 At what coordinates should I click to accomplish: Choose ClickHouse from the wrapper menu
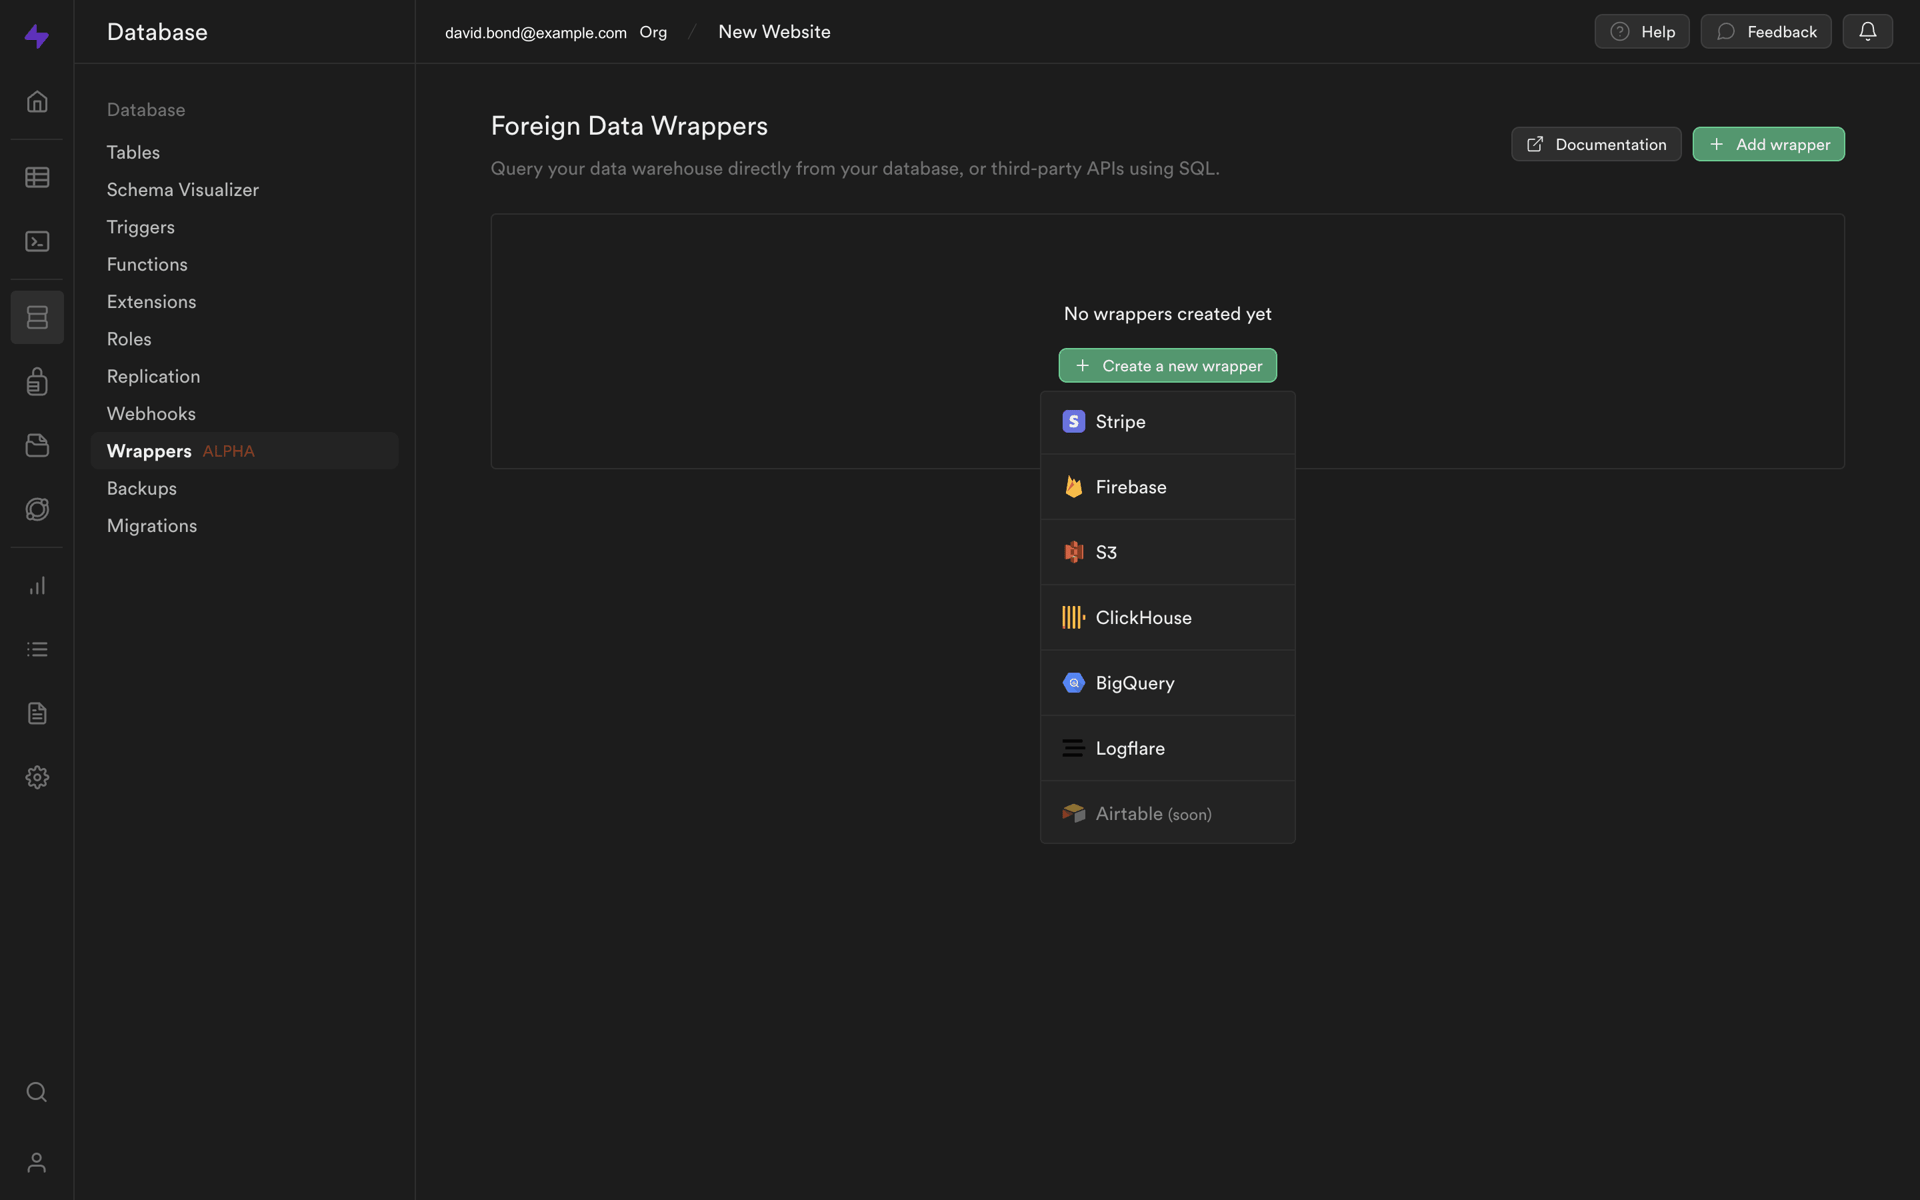(x=1167, y=617)
